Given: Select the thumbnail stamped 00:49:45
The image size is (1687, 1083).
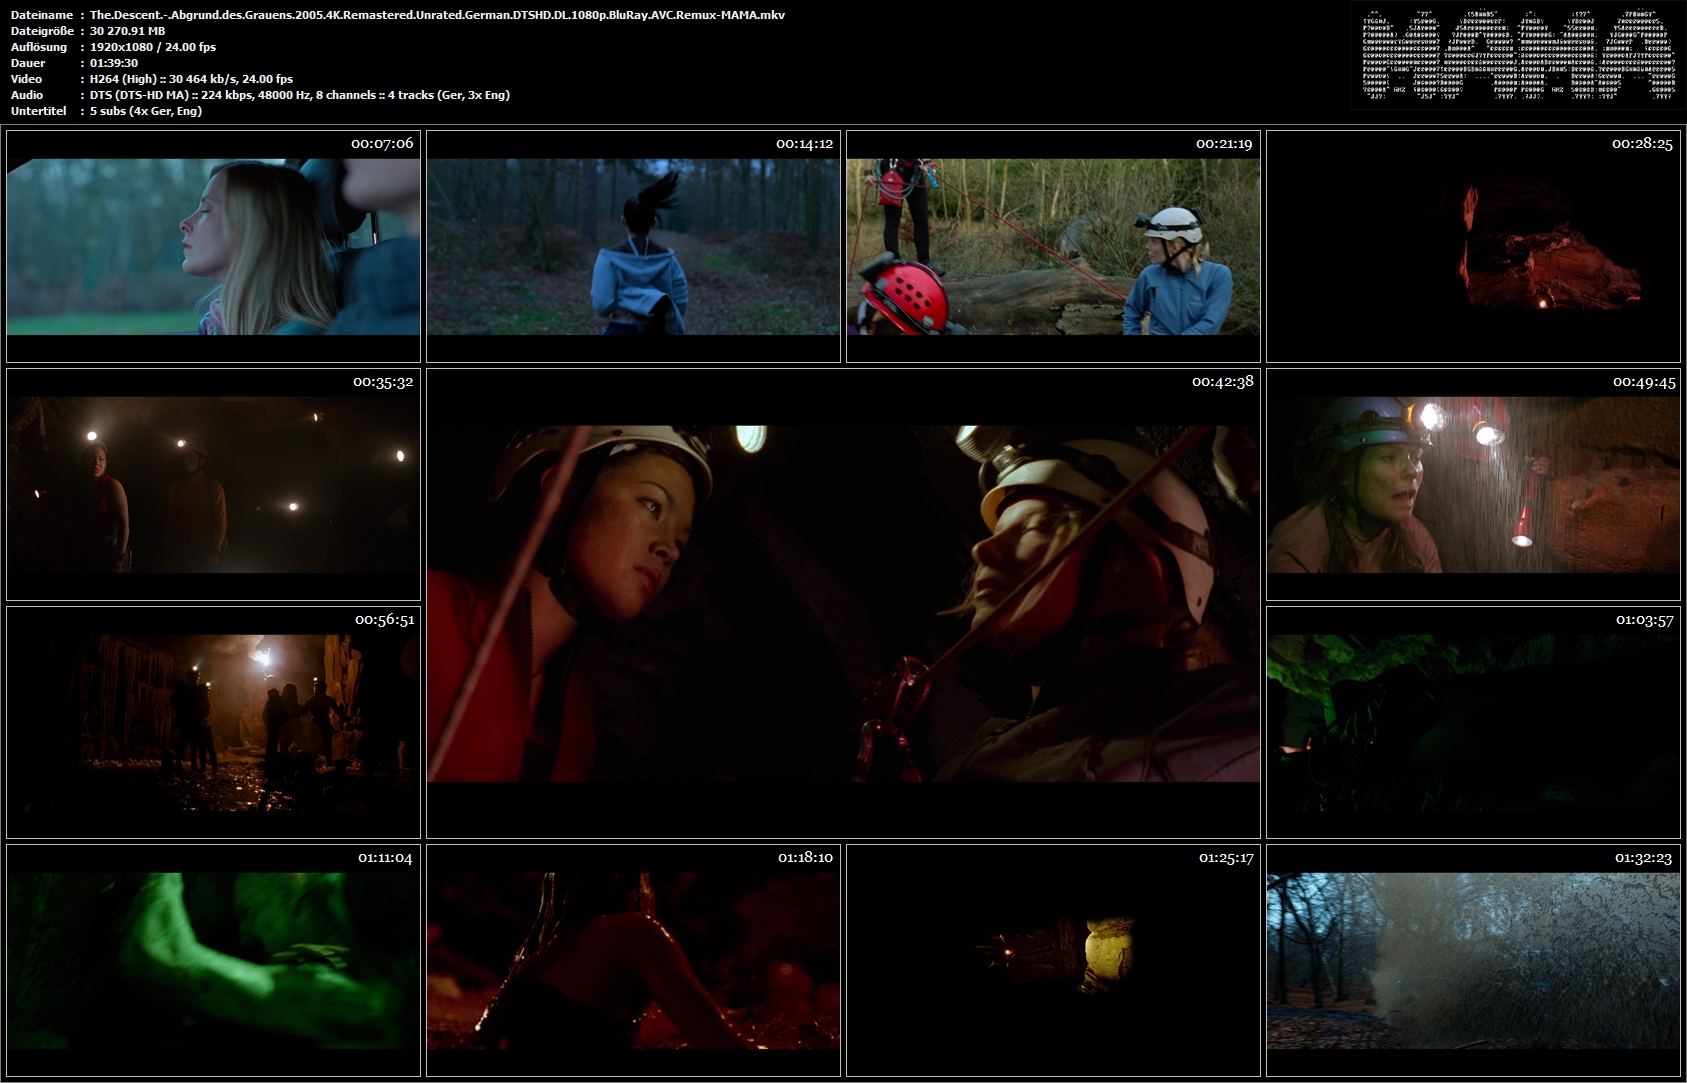Looking at the screenshot, I should [1473, 484].
